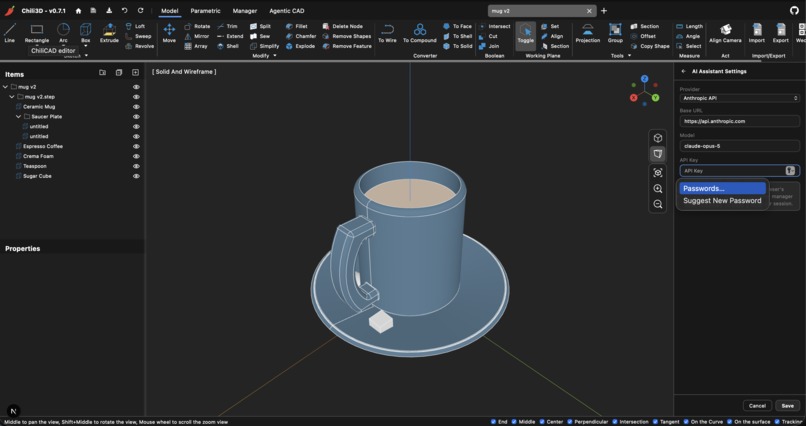Screen dimensions: 806x426
Task: Open the Export tool
Action: (780, 33)
